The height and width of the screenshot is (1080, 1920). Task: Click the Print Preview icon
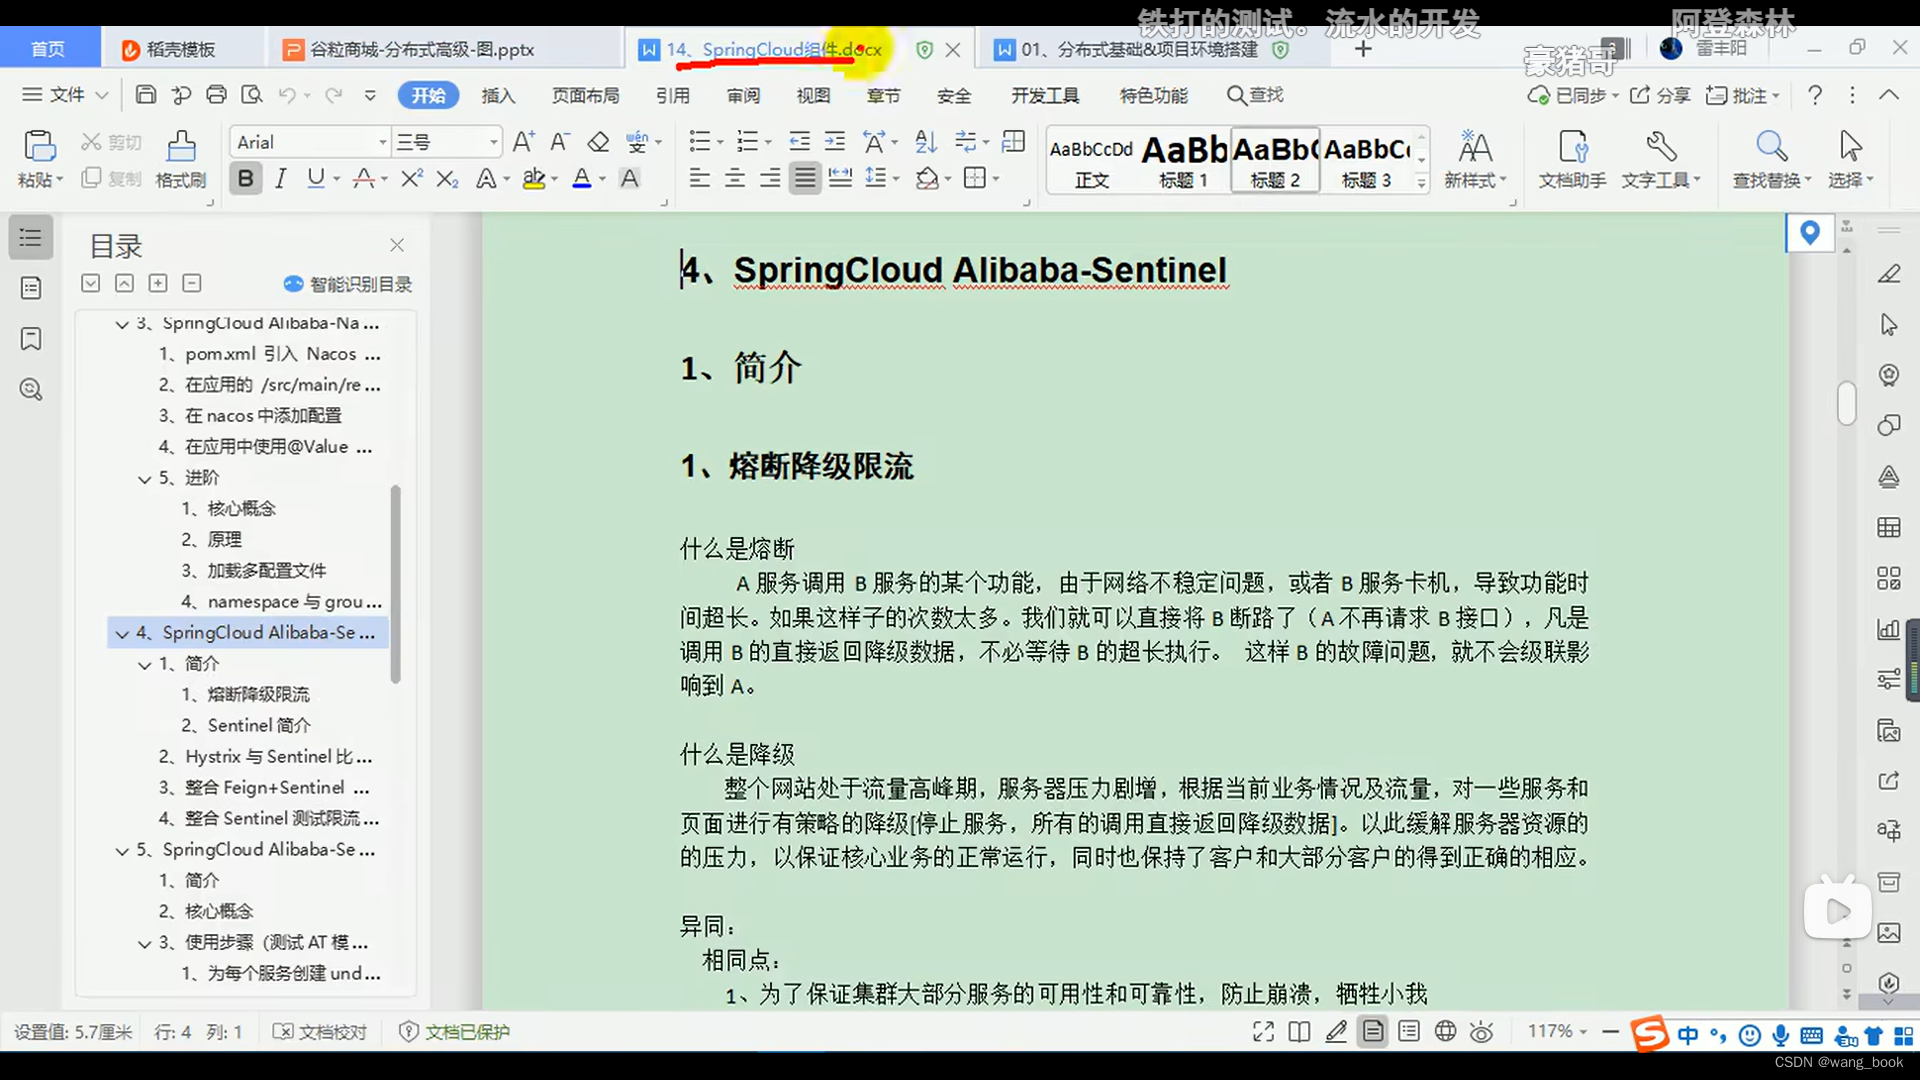click(252, 95)
